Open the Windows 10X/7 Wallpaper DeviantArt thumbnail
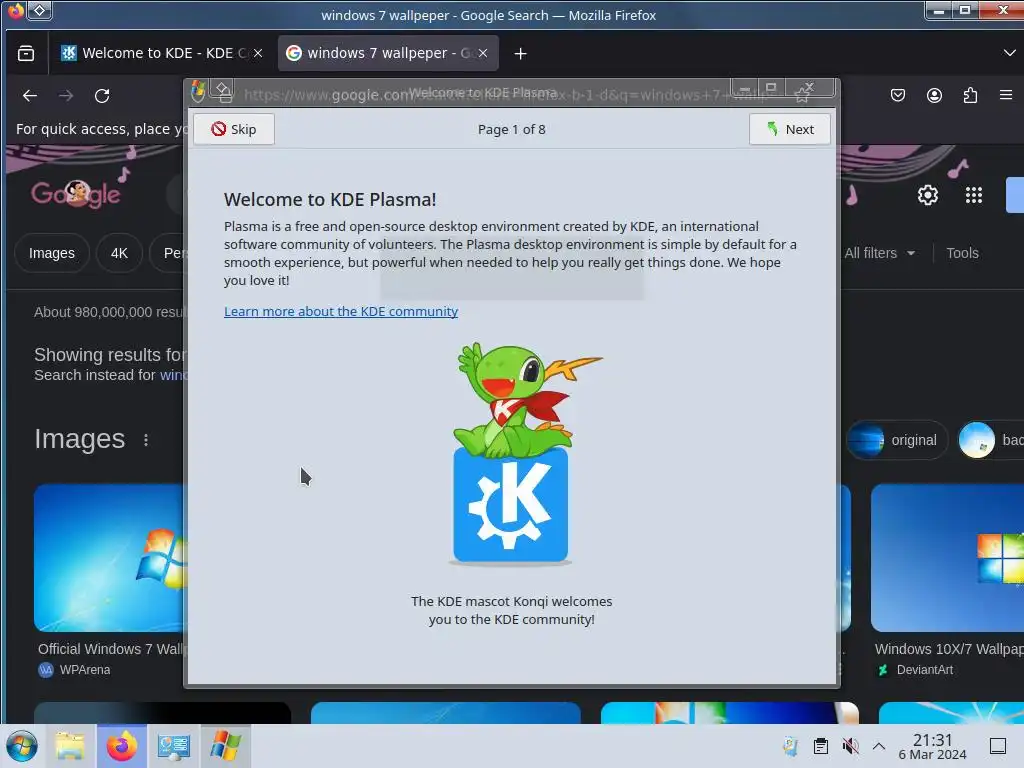1024x768 pixels. point(947,557)
